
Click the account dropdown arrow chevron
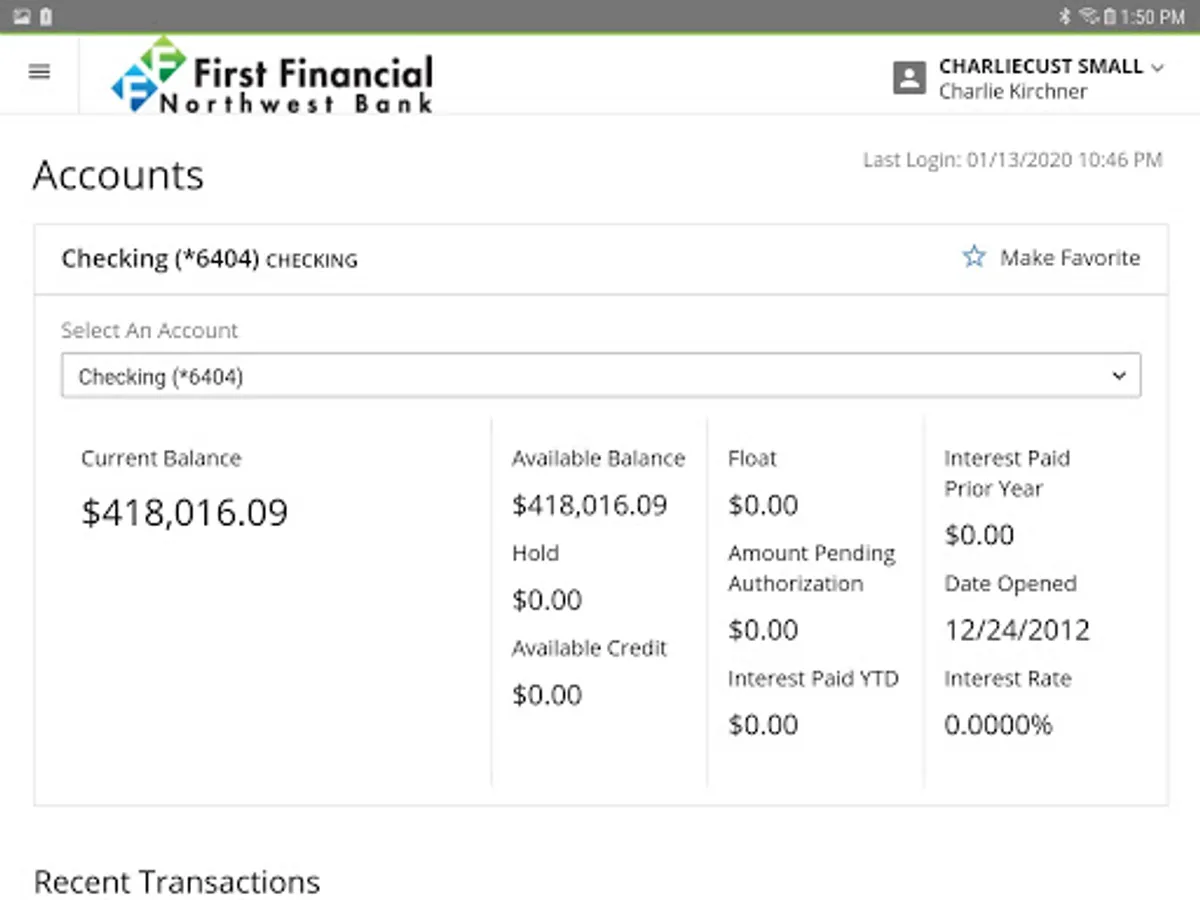[1119, 376]
